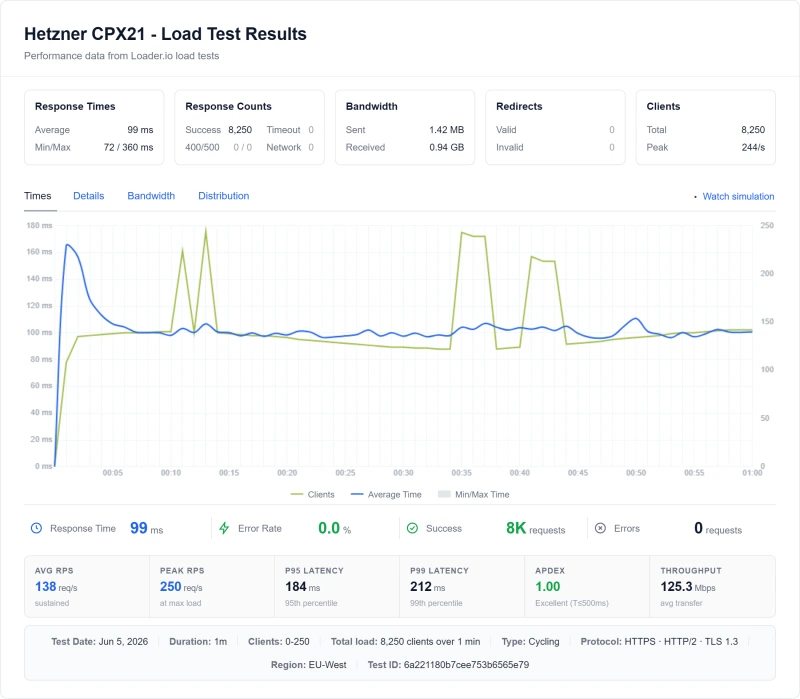
Task: Click the gray Min/Max Time legend swatch
Action: (444, 494)
